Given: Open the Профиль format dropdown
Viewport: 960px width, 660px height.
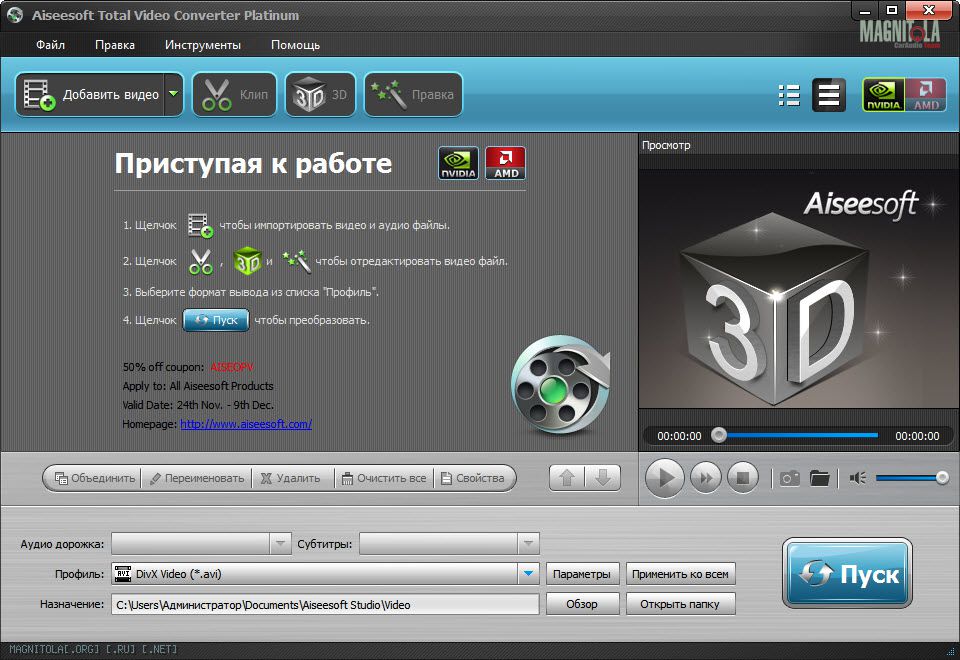Looking at the screenshot, I should pyautogui.click(x=528, y=574).
